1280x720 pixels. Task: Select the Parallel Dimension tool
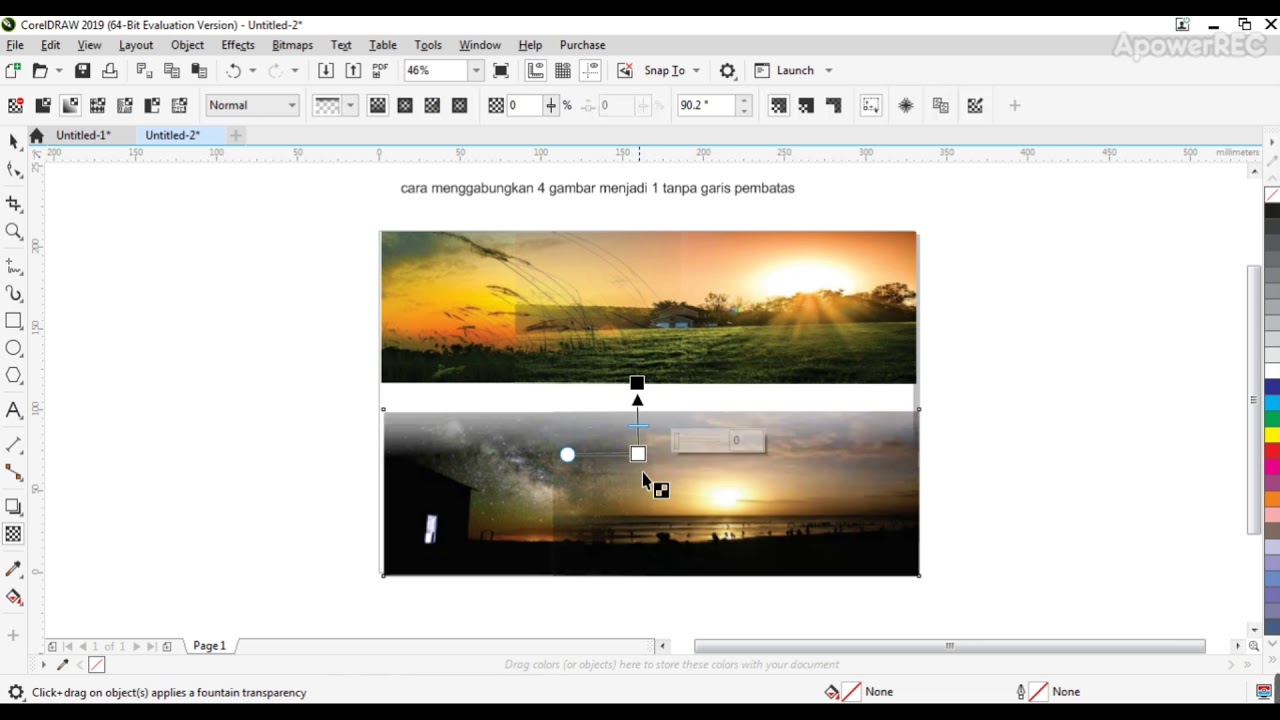(x=14, y=445)
